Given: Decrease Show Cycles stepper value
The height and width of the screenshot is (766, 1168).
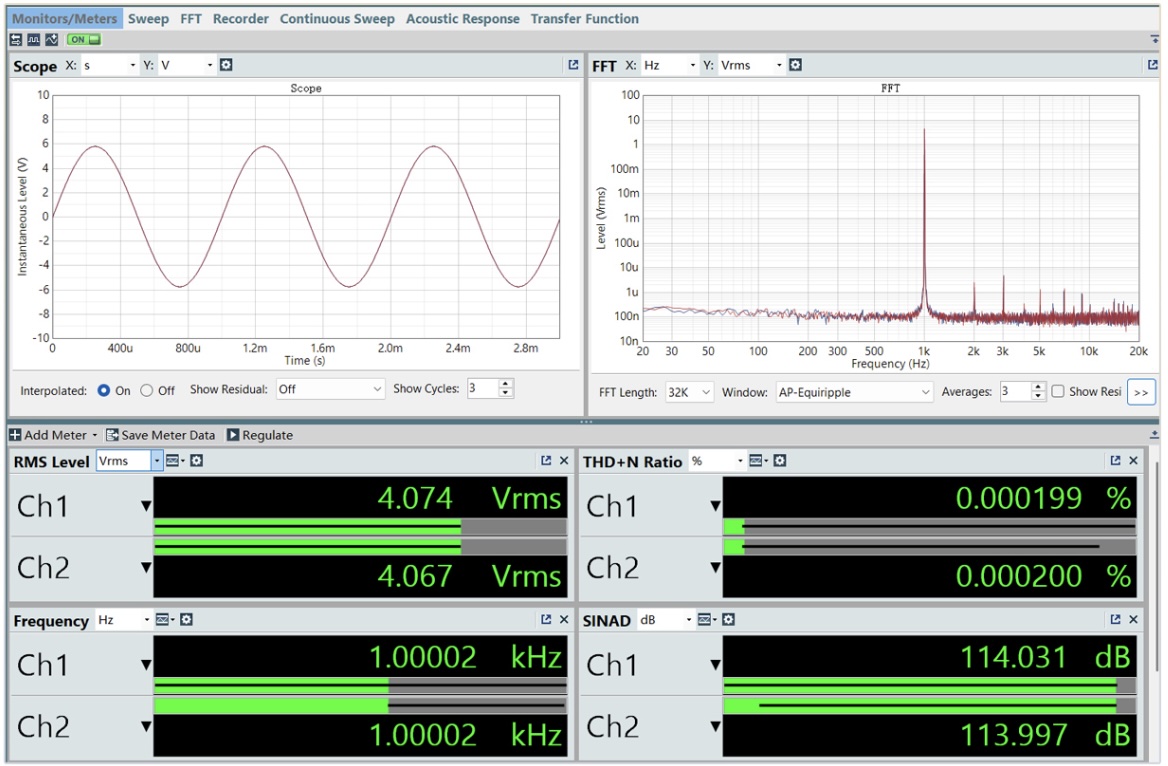Looking at the screenshot, I should pyautogui.click(x=506, y=393).
